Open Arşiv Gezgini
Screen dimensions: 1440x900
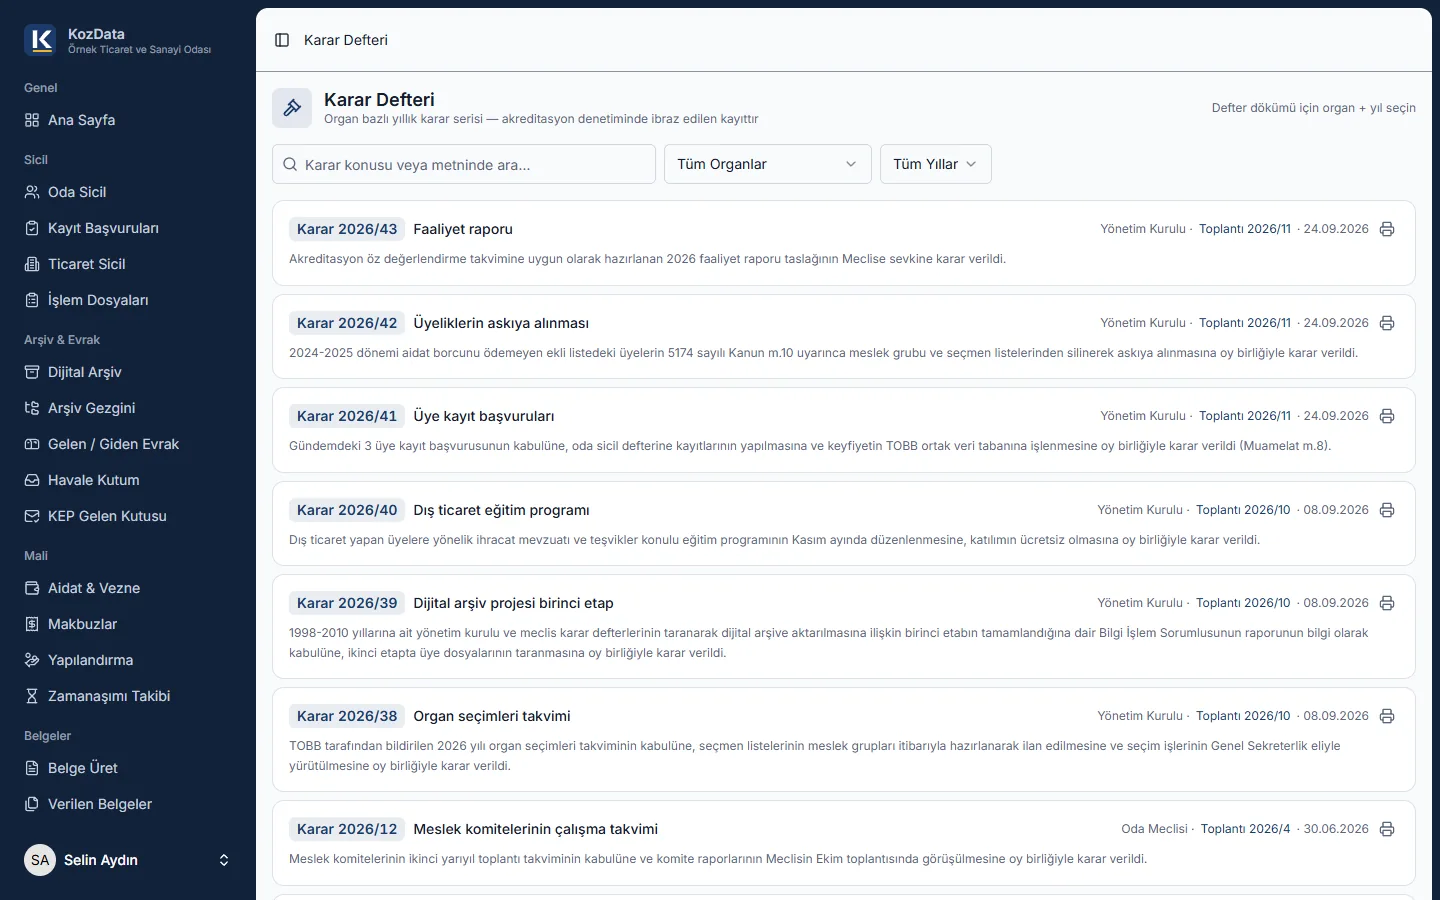[128, 408]
